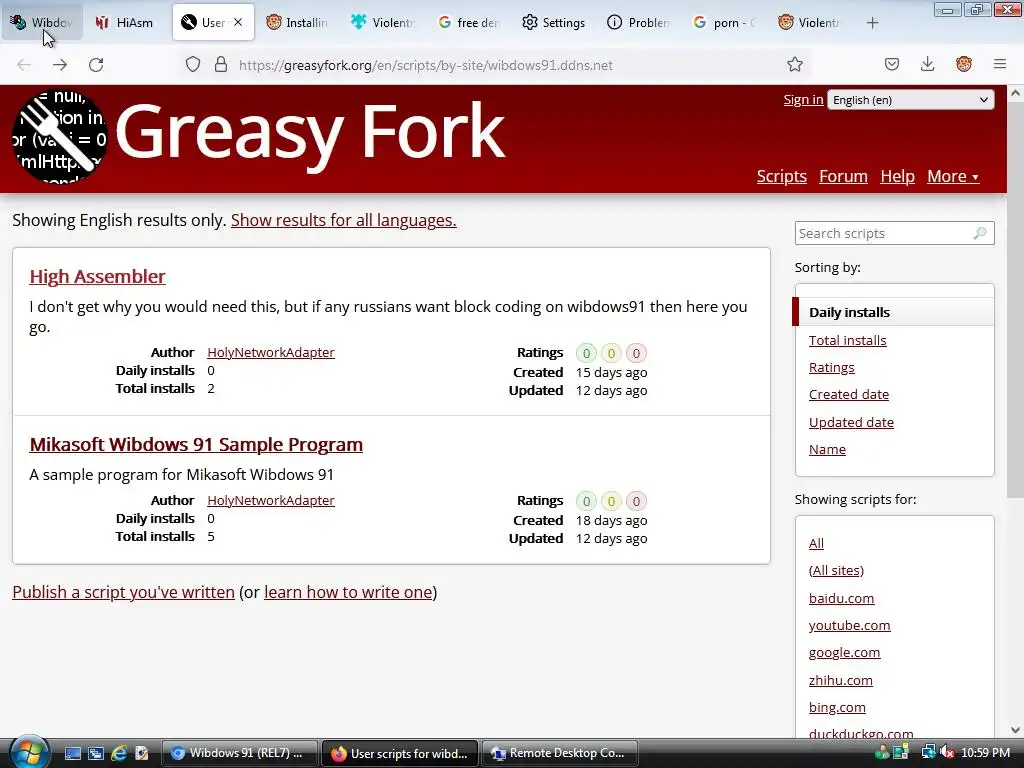This screenshot has height=768, width=1024.
Task: Click the Greasy Fork logo image
Action: coord(59,136)
